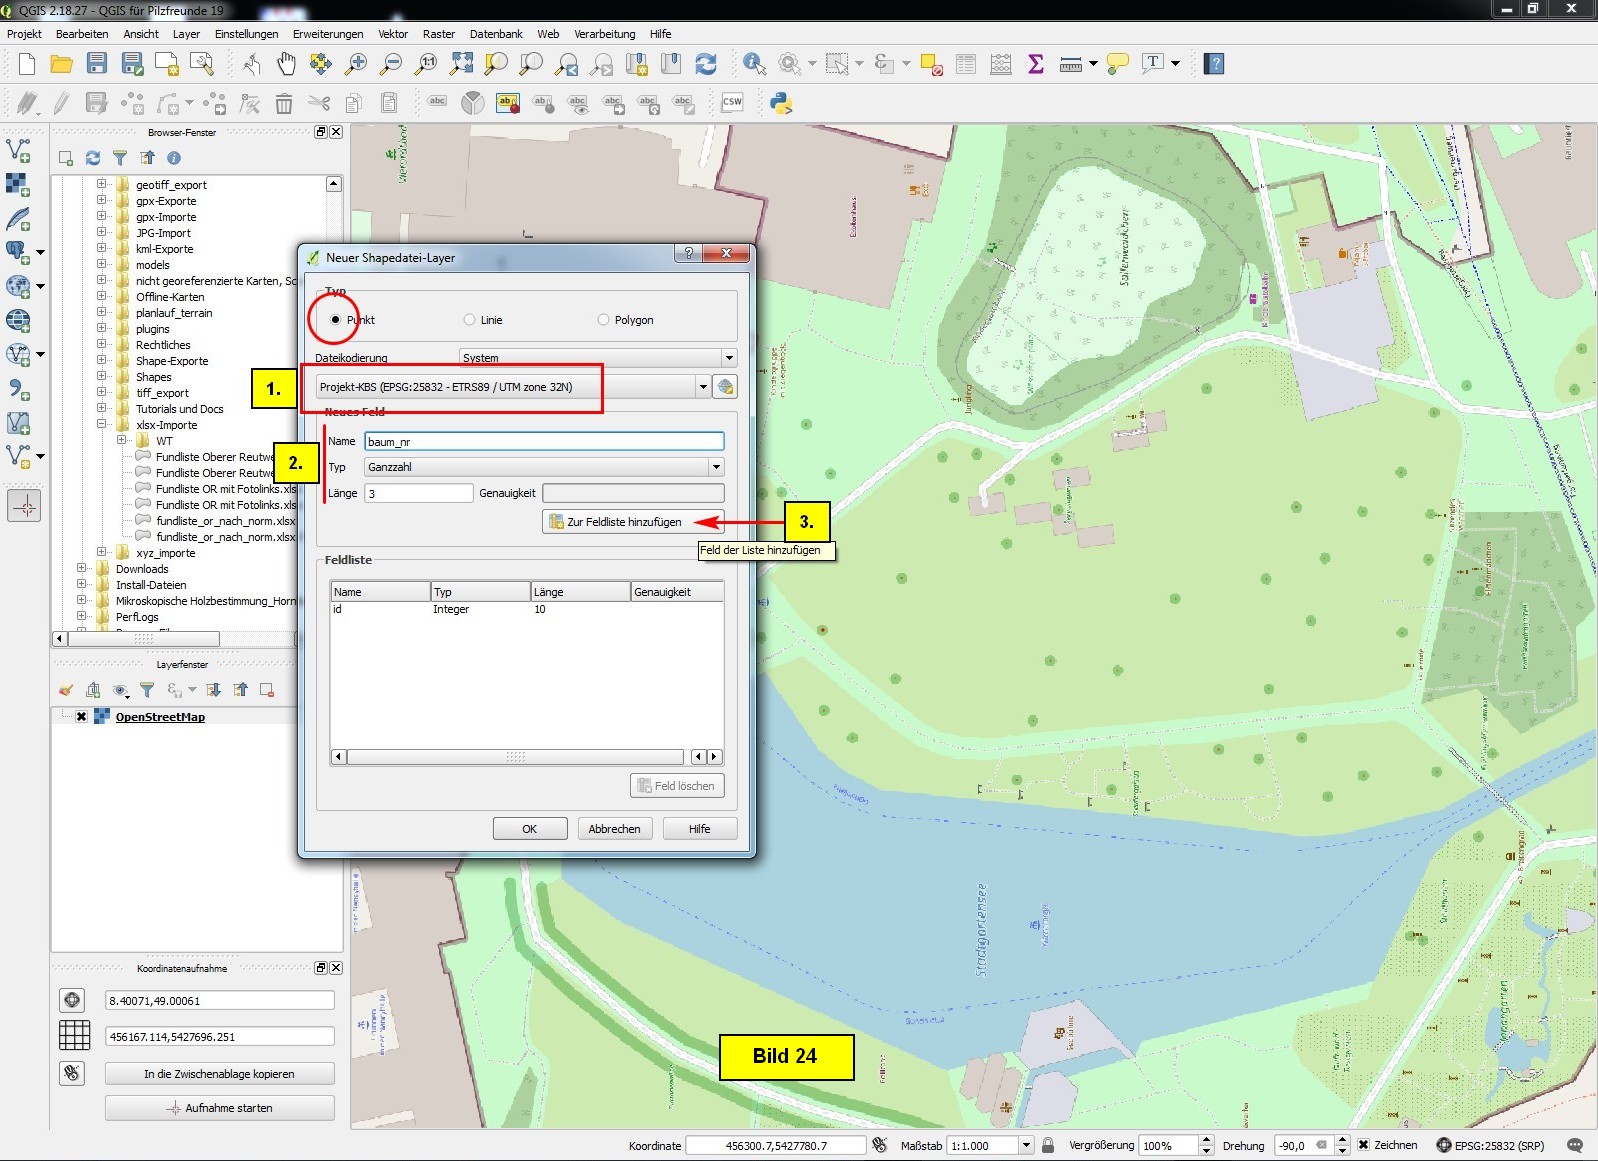This screenshot has height=1161, width=1598.
Task: Click the Refresh map icon
Action: [706, 64]
